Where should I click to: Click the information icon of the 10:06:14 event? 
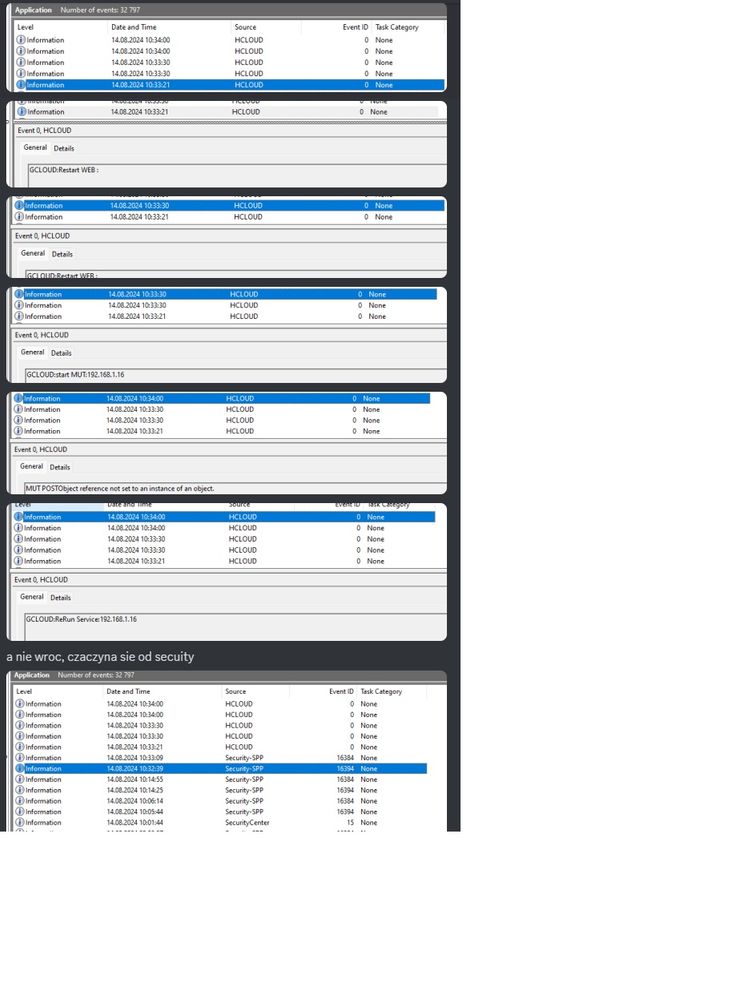(20, 801)
